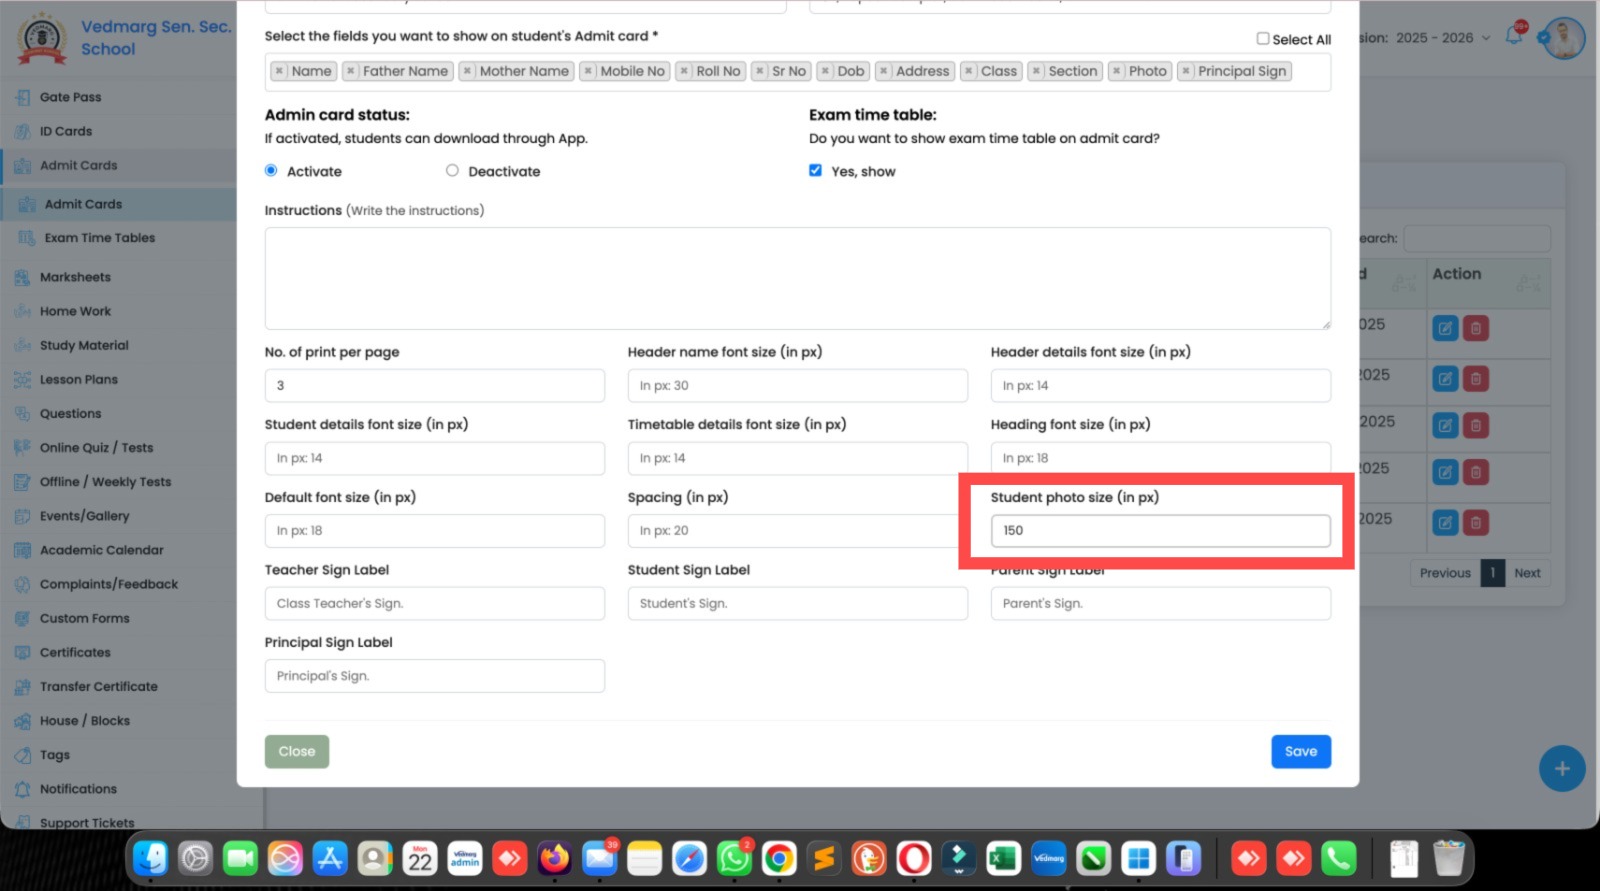Click the No. of print per page field

(434, 385)
